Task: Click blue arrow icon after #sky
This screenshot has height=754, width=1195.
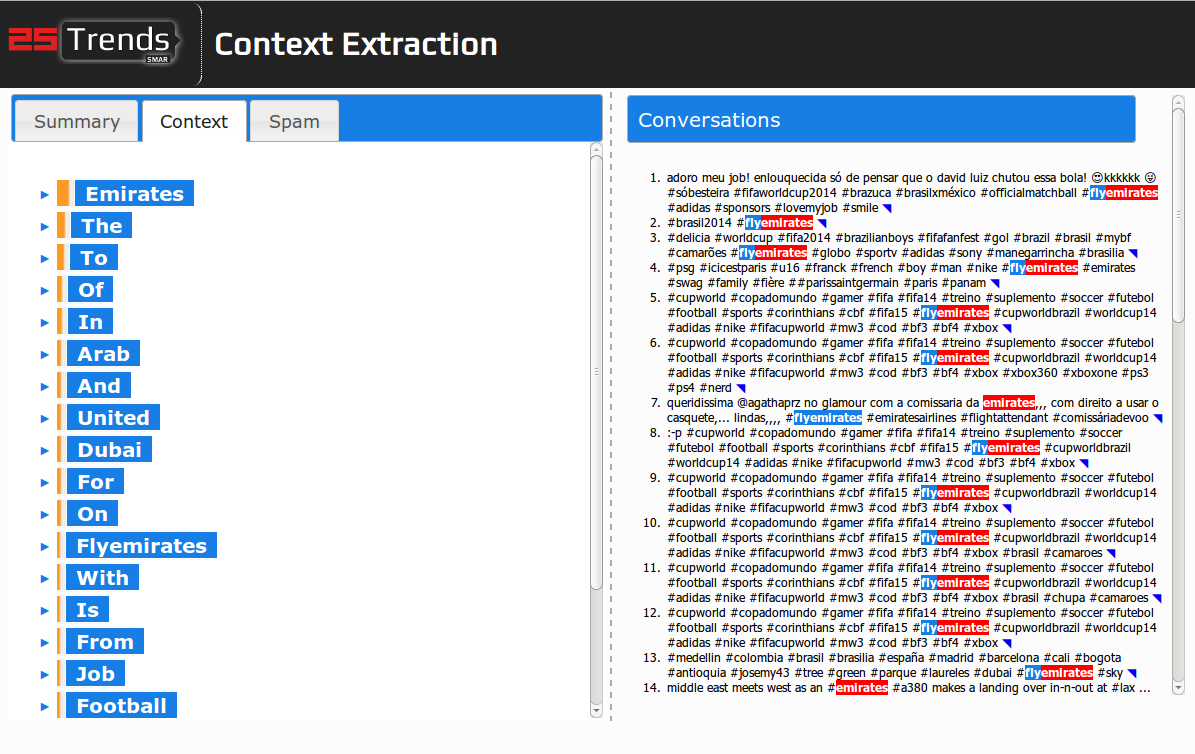Action: pyautogui.click(x=1133, y=673)
